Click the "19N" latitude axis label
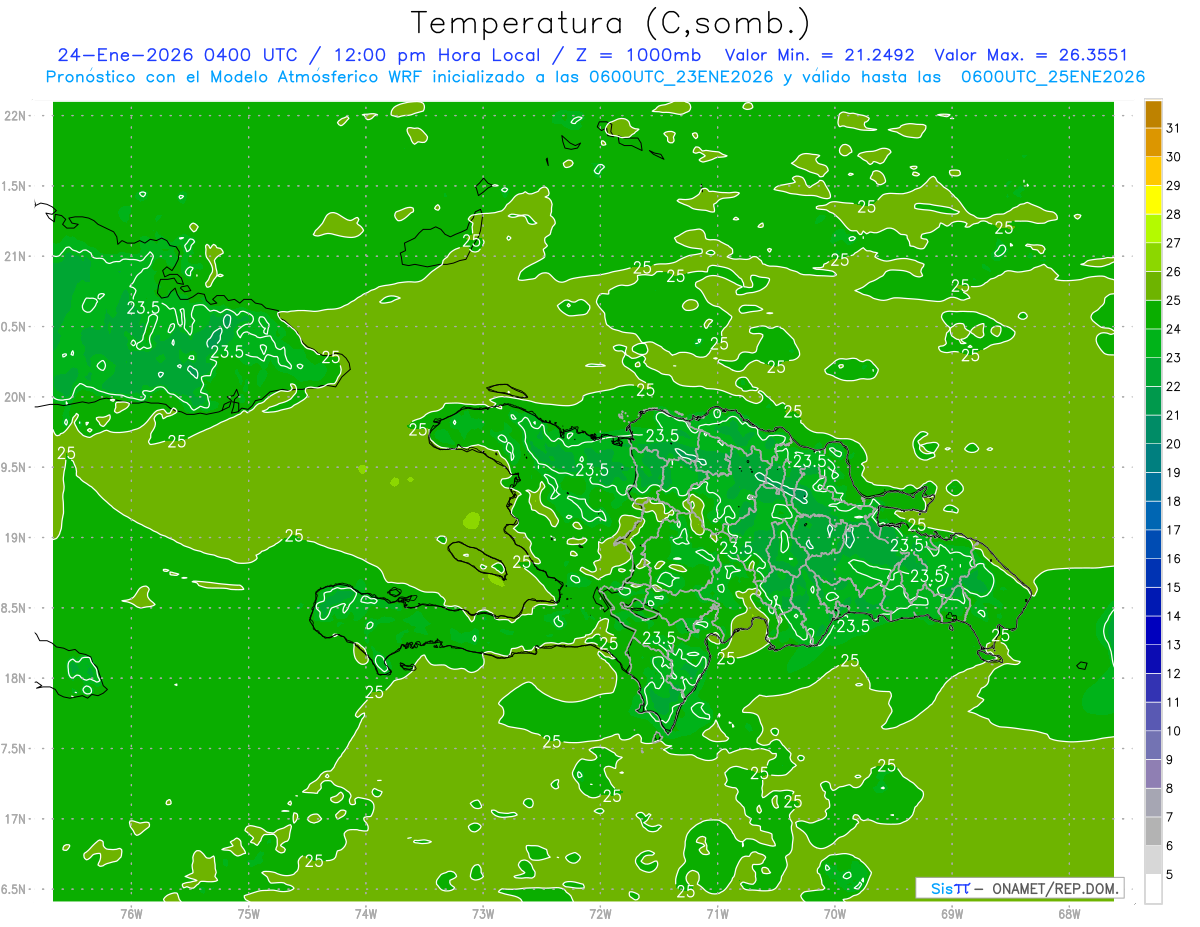The width and height of the screenshot is (1200, 927). pos(16,538)
